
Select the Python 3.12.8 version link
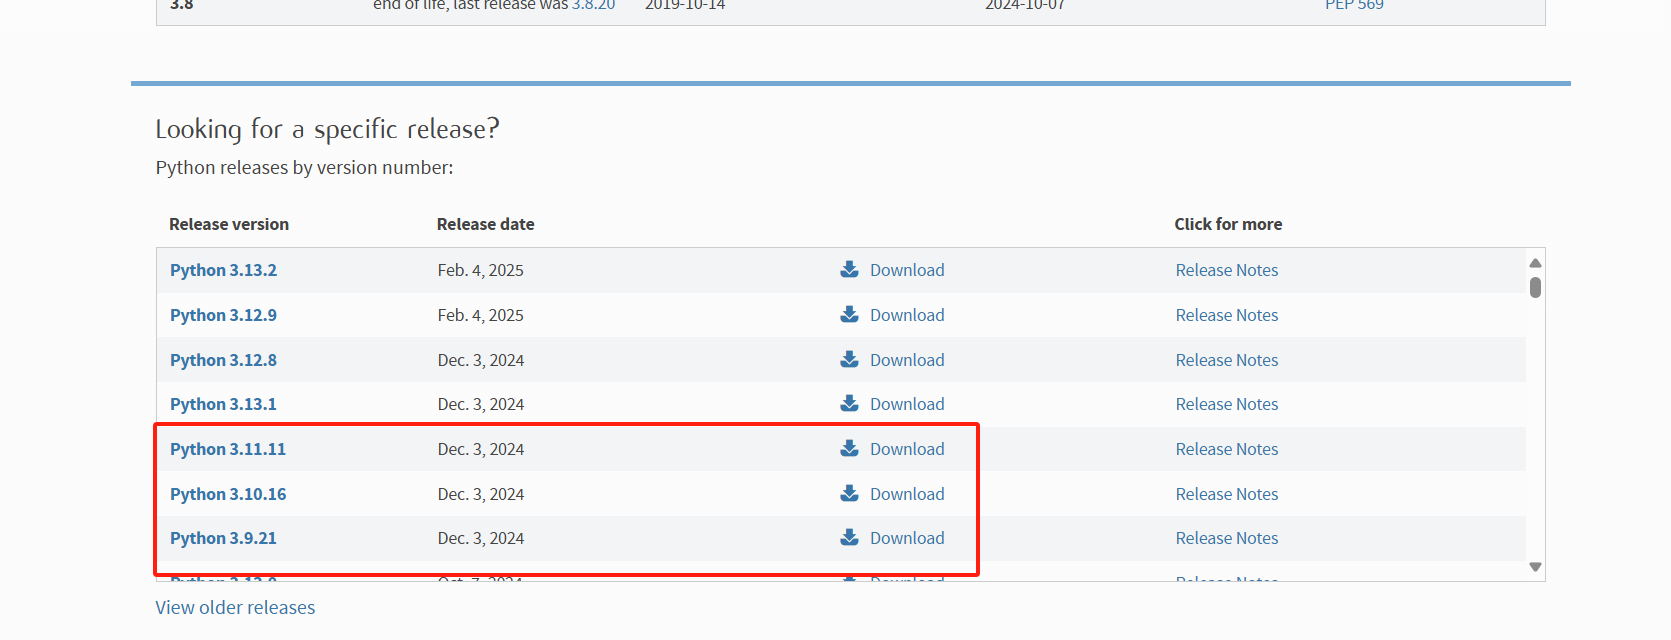coord(223,360)
